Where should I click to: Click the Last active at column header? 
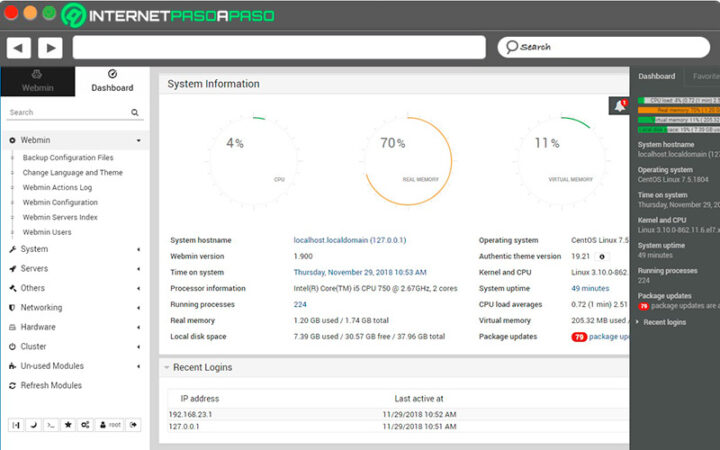pos(419,399)
